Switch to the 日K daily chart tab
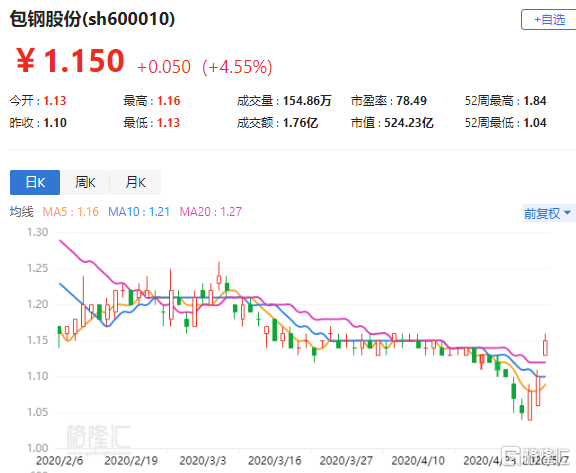 [x=35, y=182]
